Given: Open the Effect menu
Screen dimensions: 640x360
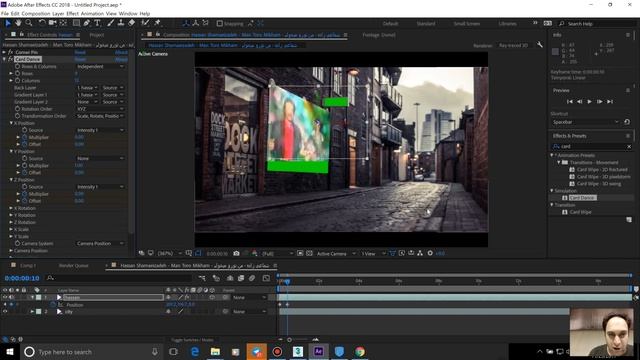Looking at the screenshot, I should click(x=72, y=13).
